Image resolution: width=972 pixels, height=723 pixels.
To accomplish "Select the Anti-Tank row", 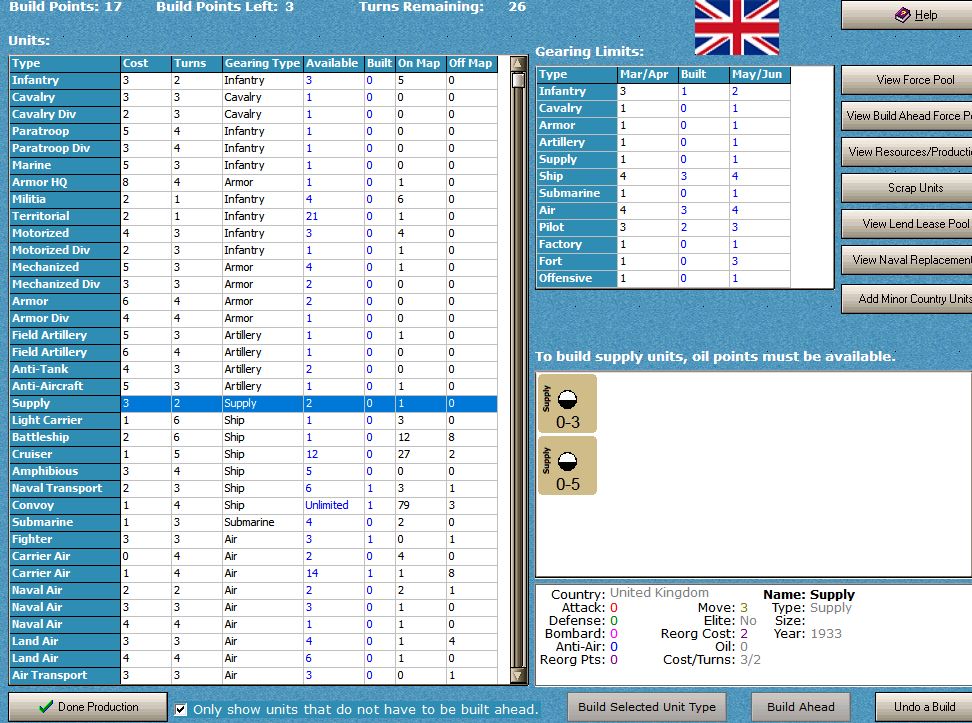I will click(253, 369).
